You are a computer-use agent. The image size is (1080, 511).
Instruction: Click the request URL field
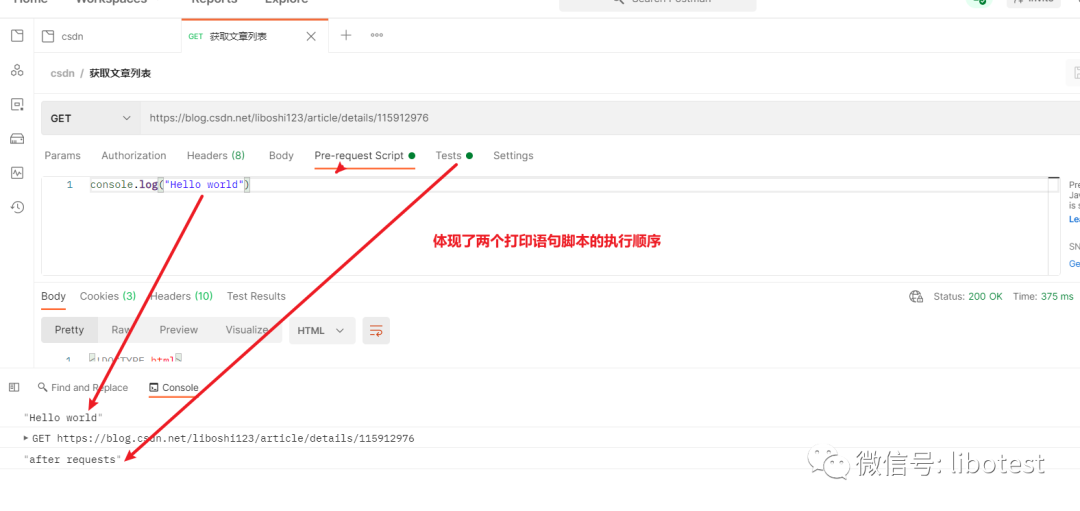[x=610, y=118]
